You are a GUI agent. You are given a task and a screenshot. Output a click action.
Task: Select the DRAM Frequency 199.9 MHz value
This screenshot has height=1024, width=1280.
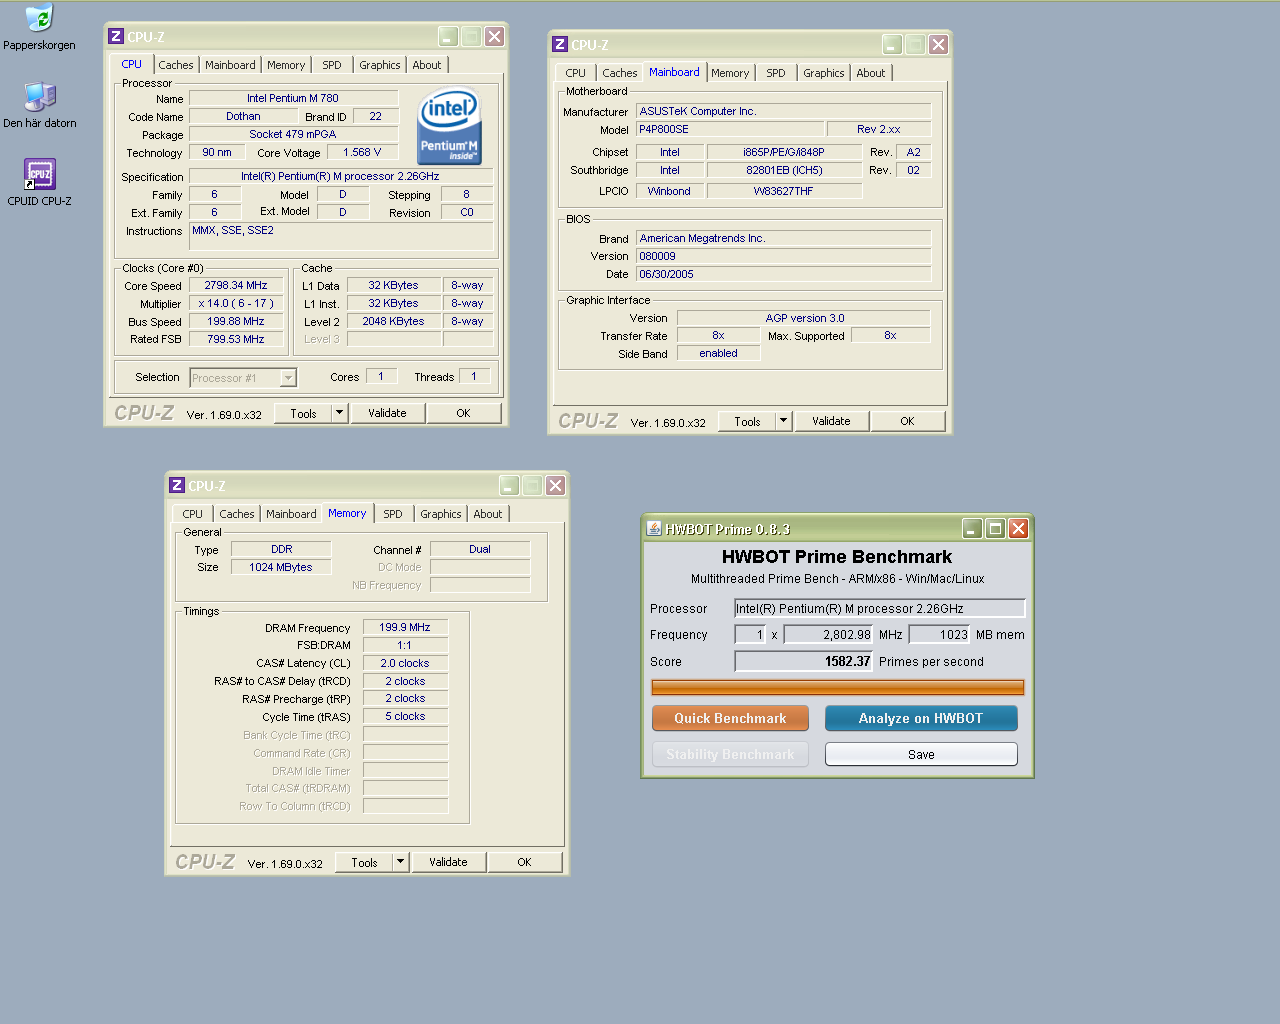click(x=405, y=627)
